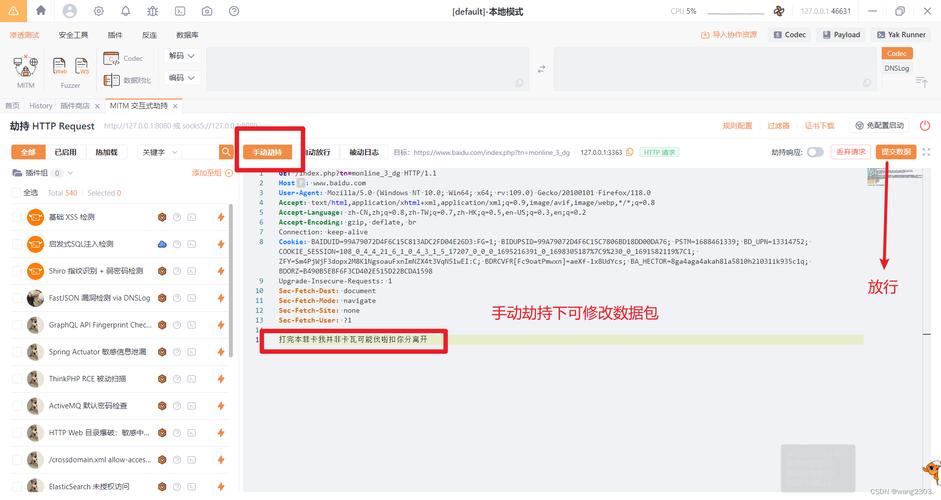Click the Web Fuzzer icon
This screenshot has height=500, width=941.
(59, 65)
